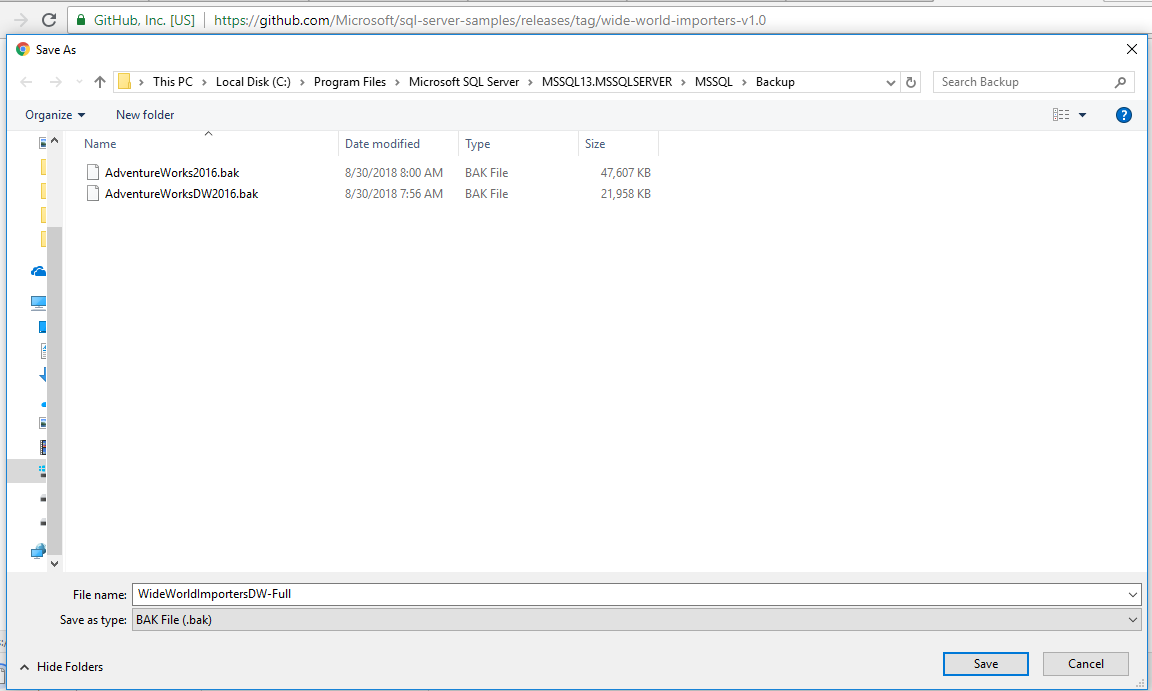This screenshot has height=691, width=1152.
Task: Click the browser URL address field
Action: click(489, 21)
